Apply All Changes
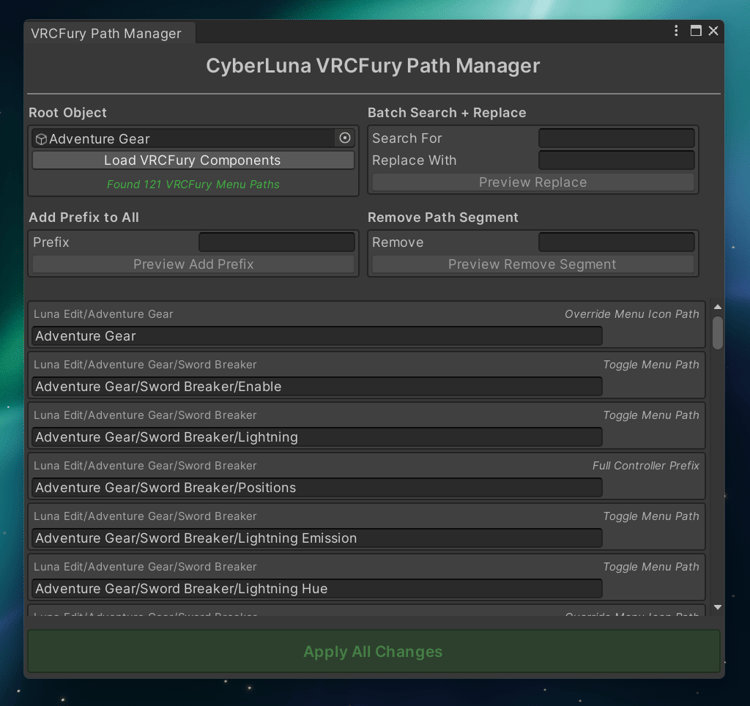 pos(373,651)
